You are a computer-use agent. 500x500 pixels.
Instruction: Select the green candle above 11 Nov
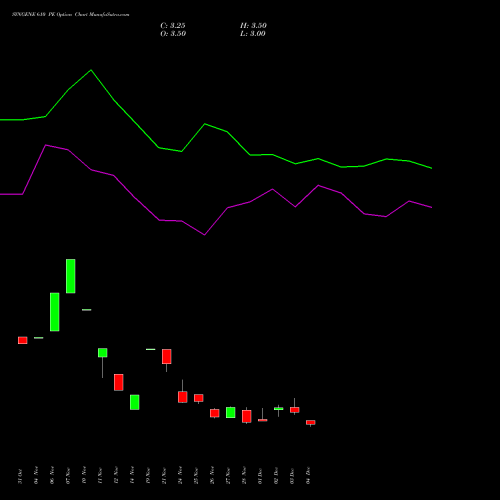(x=103, y=353)
